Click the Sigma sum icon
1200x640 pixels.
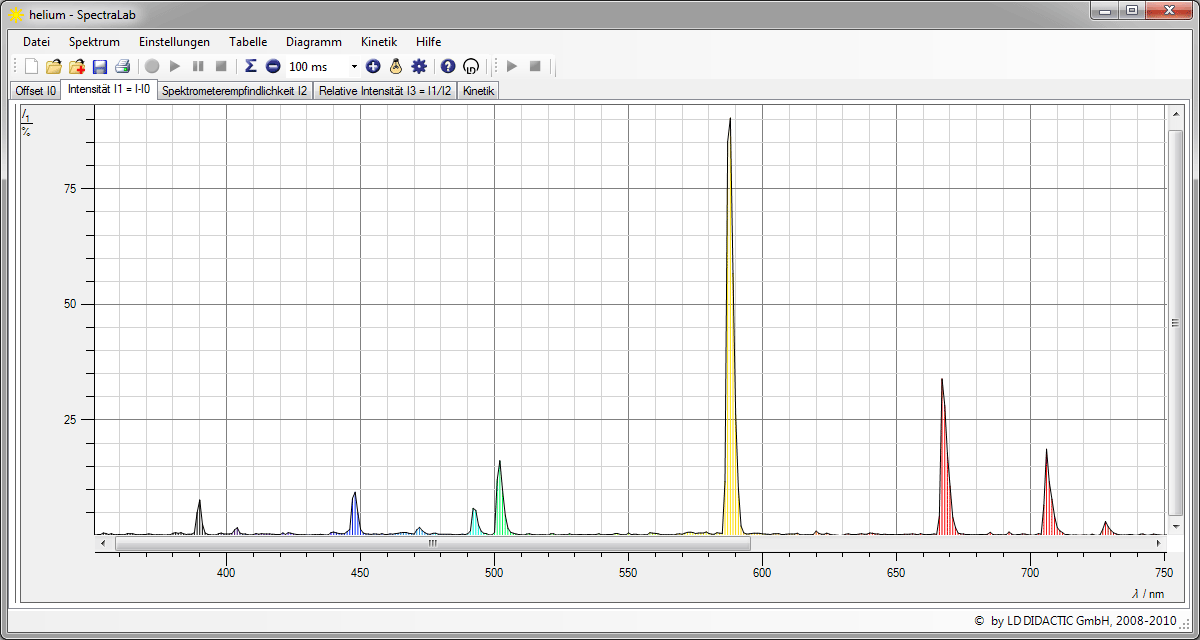tap(251, 66)
